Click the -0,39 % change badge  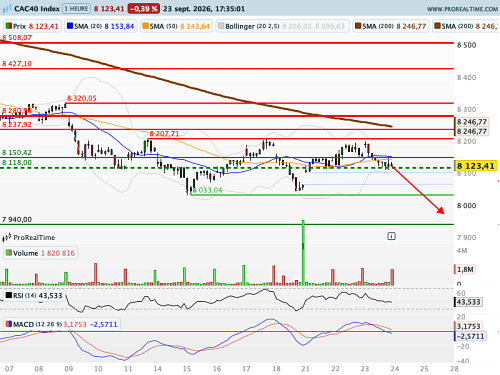click(x=144, y=8)
